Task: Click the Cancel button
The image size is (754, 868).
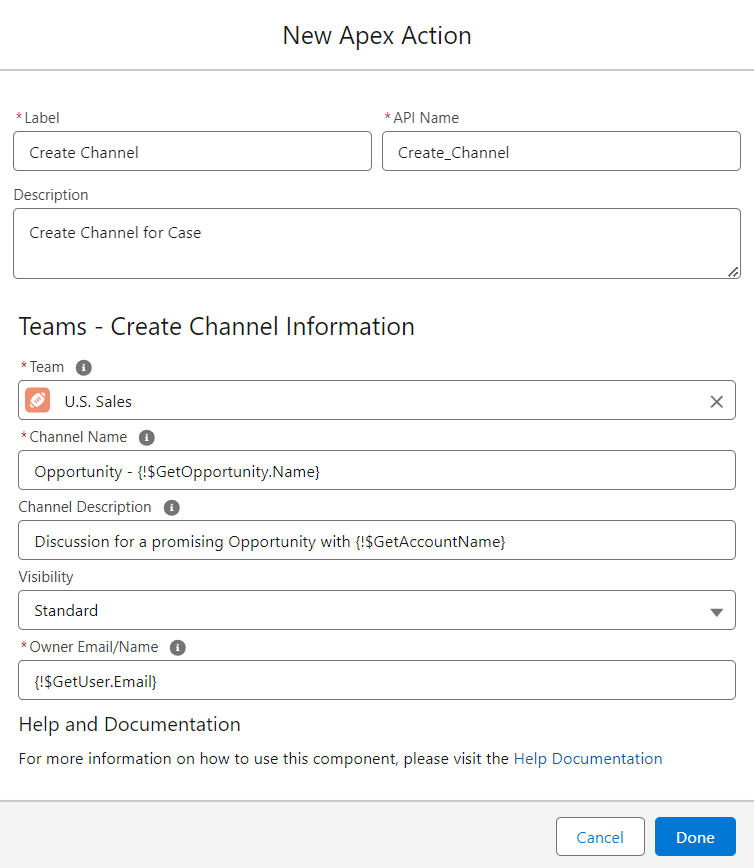Action: point(600,836)
